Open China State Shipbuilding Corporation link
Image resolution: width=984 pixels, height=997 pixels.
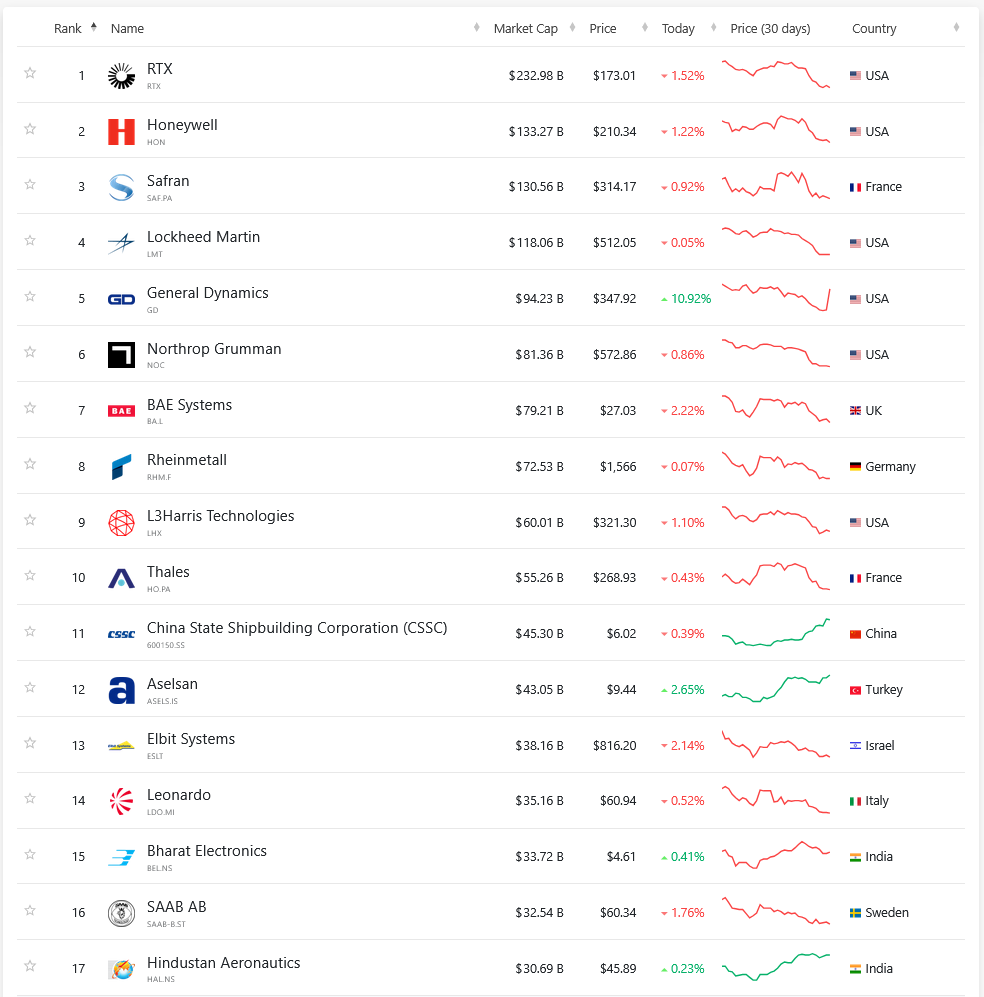tap(296, 628)
